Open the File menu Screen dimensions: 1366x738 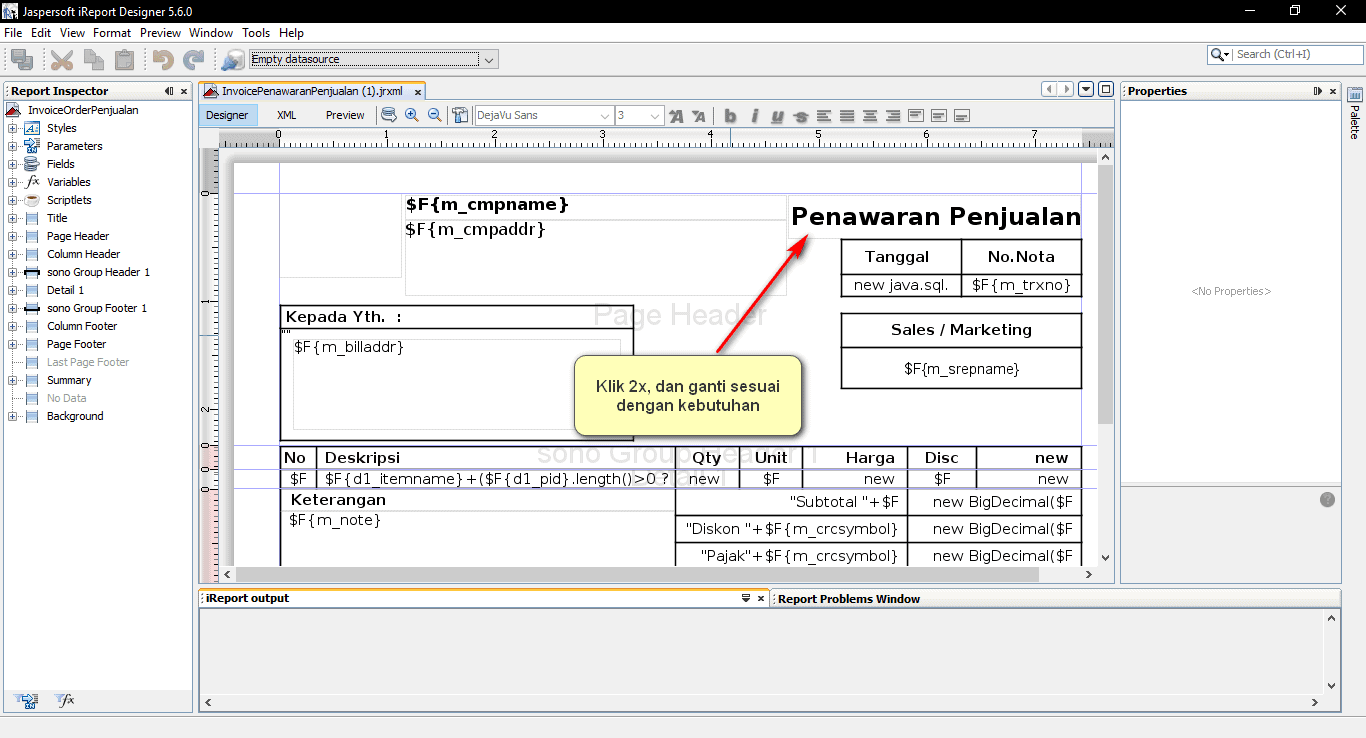[x=13, y=33]
